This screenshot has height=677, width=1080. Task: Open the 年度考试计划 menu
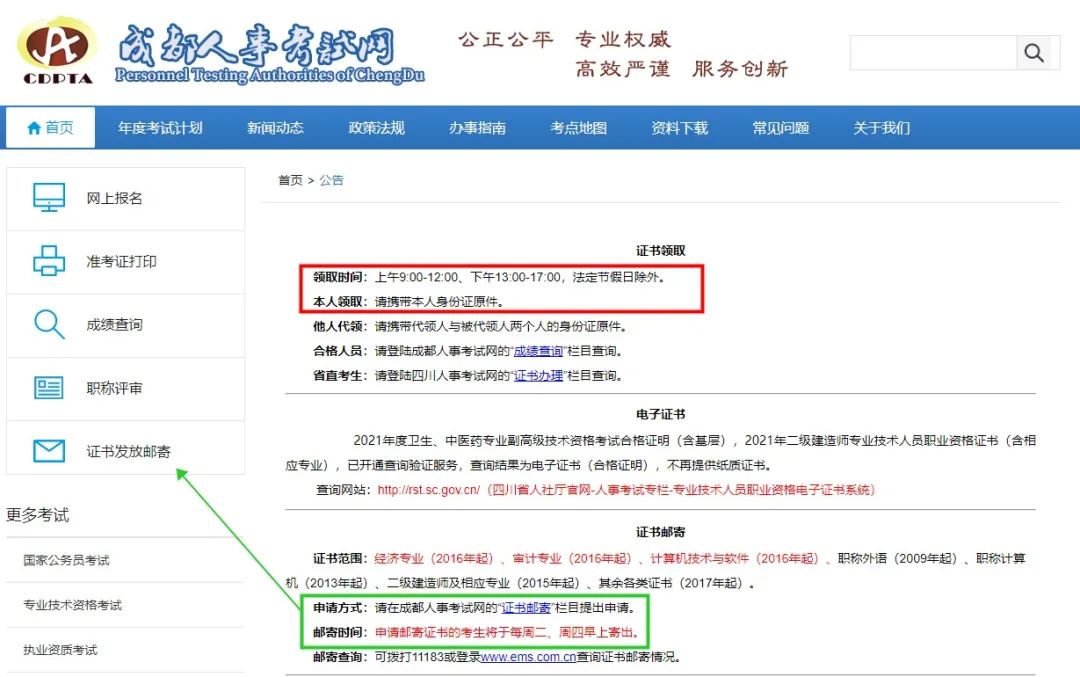pos(160,128)
